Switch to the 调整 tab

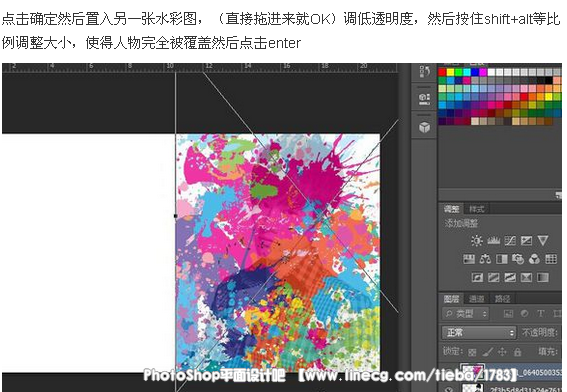pos(451,209)
